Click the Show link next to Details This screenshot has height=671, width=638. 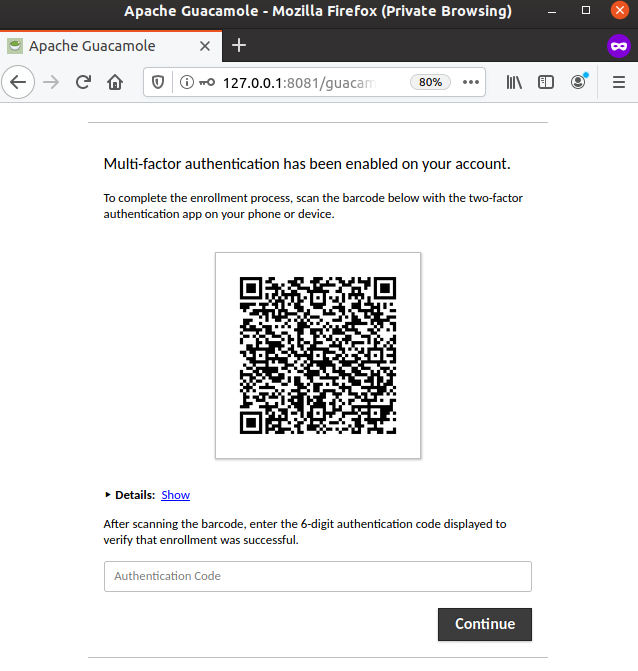(x=175, y=495)
